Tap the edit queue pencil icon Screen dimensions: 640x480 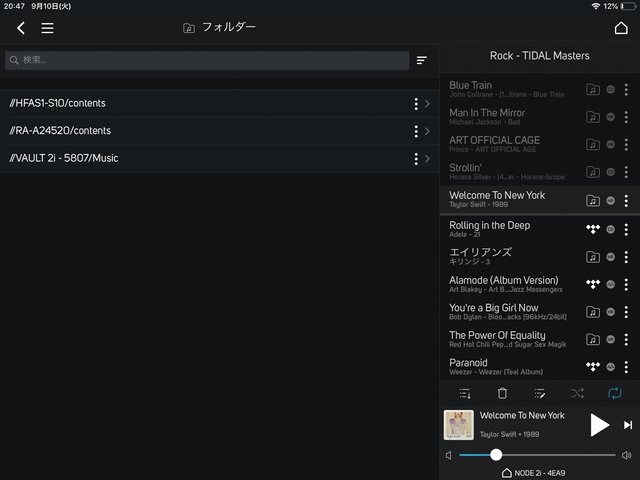click(540, 394)
